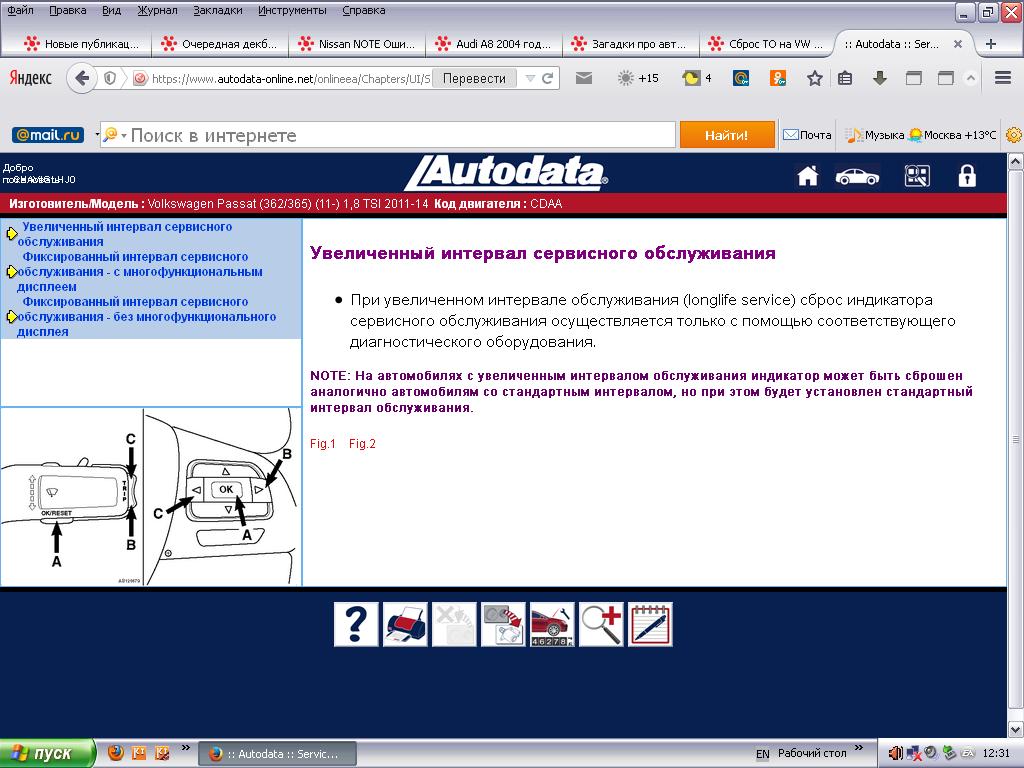
Task: Expand the search engine dropdown arrow
Action: pos(123,135)
